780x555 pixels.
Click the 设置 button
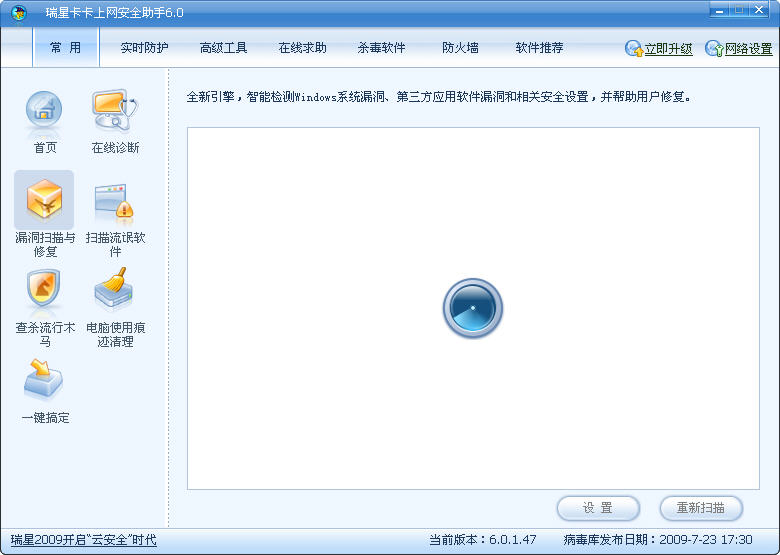pos(598,508)
